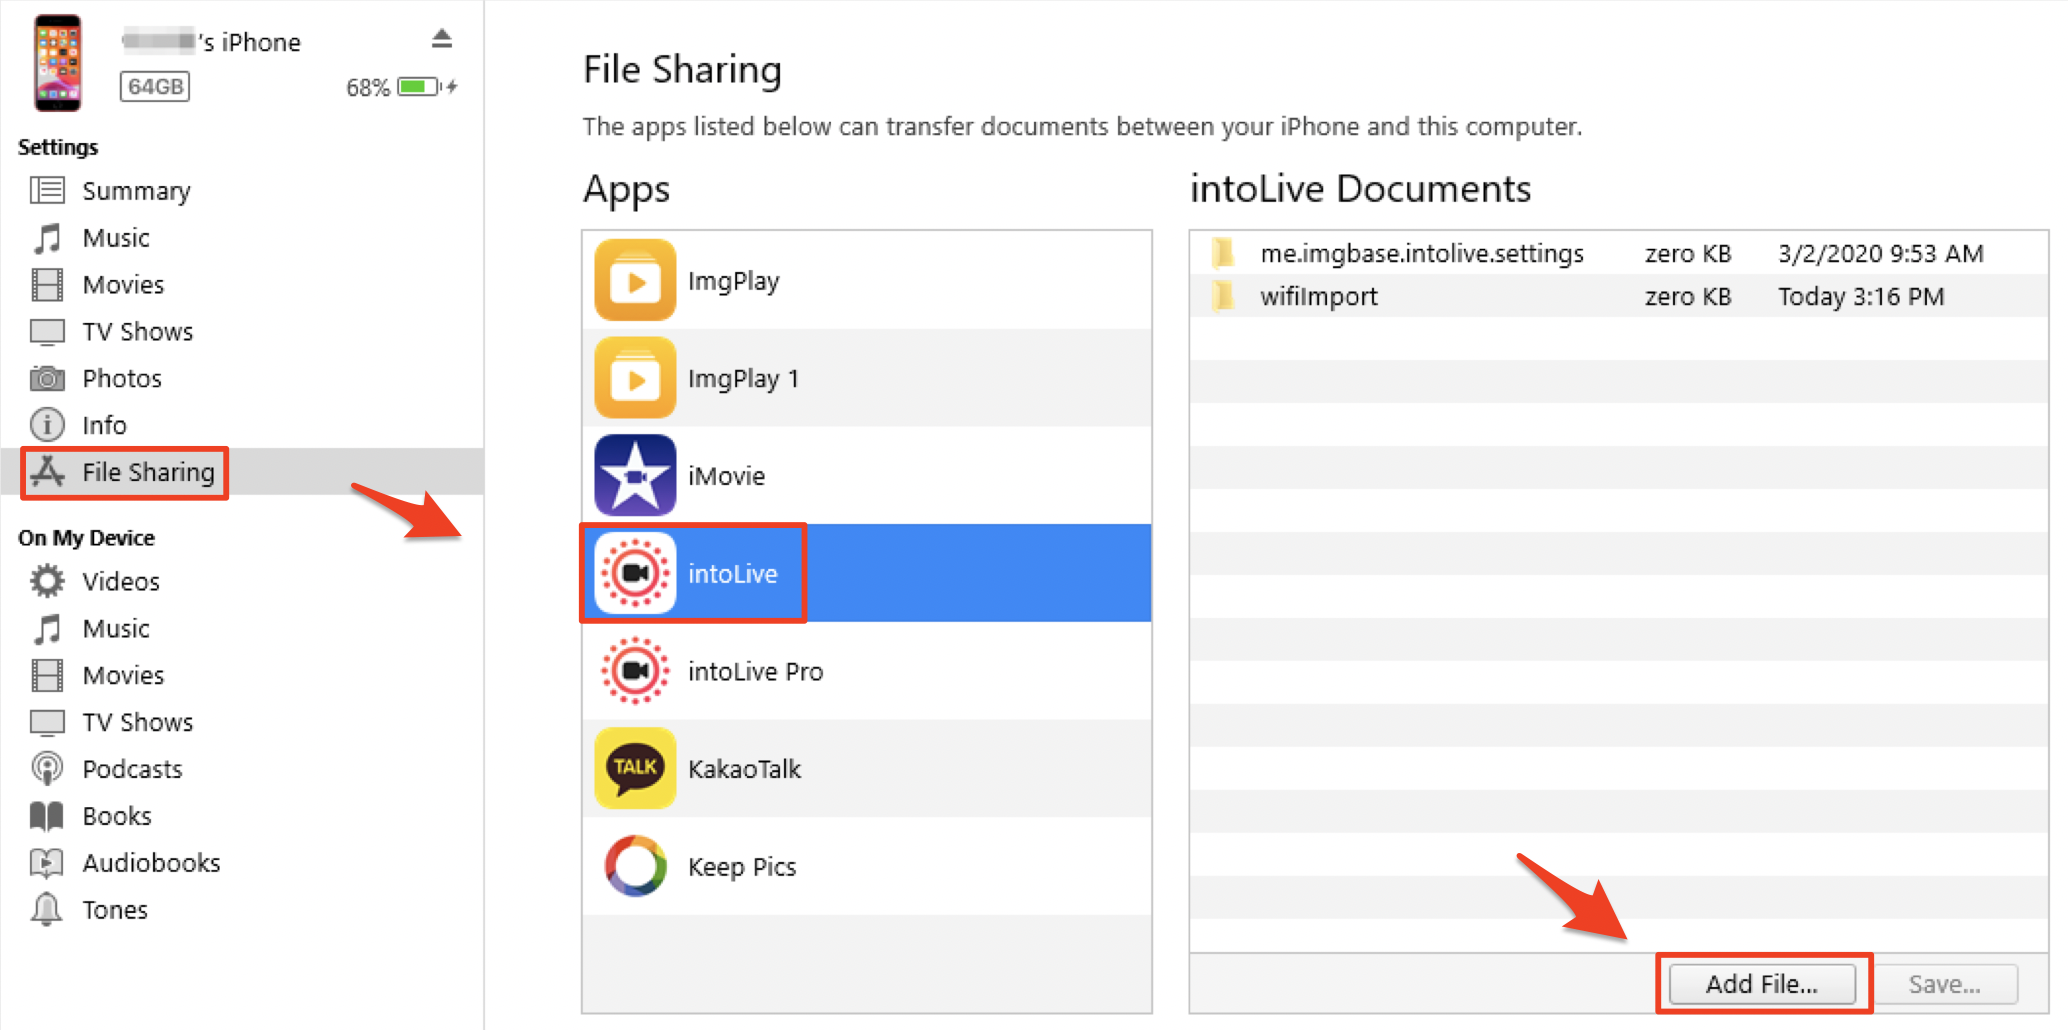Click the TV Shows icon under On My Device
Viewport: 2068px width, 1030px height.
click(x=47, y=722)
